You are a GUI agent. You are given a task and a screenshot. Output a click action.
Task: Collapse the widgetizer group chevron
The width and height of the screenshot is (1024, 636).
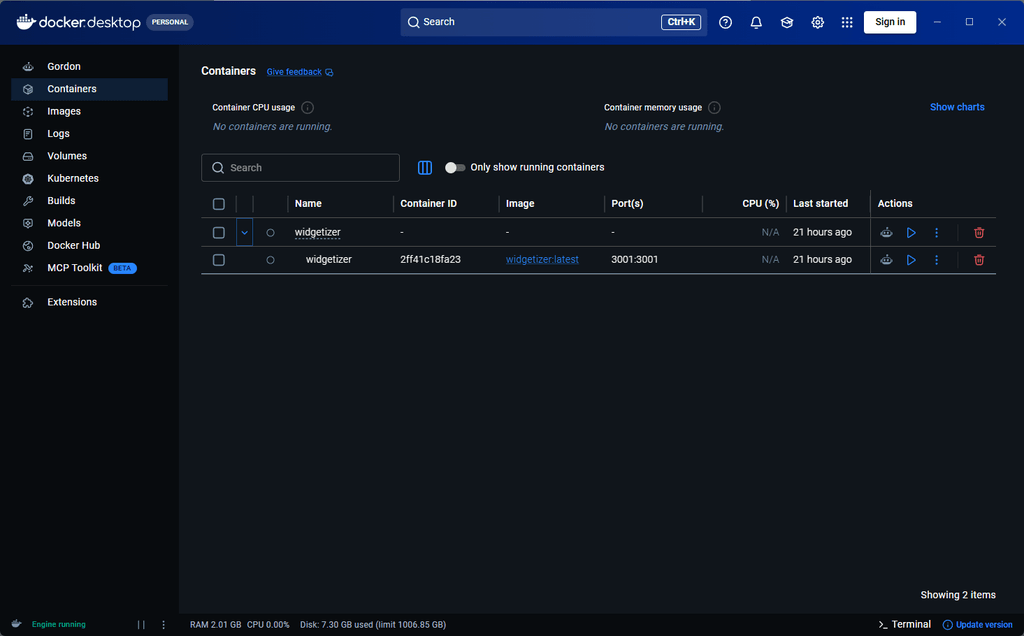coord(244,232)
